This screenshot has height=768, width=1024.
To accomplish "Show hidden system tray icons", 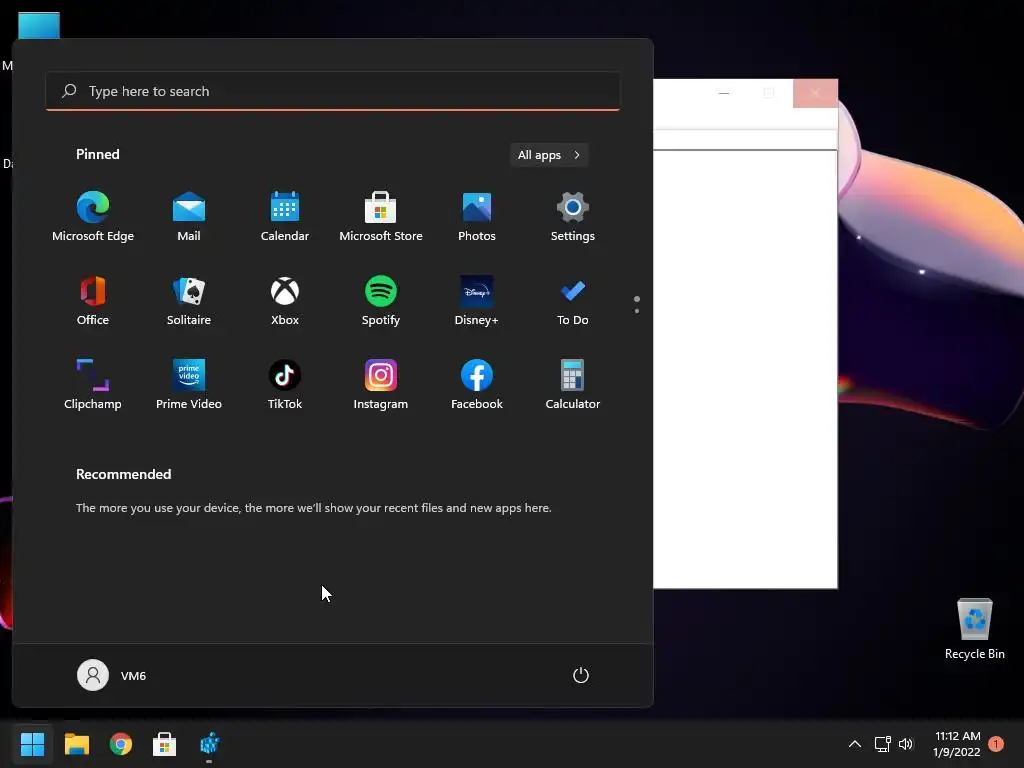I will pos(854,744).
